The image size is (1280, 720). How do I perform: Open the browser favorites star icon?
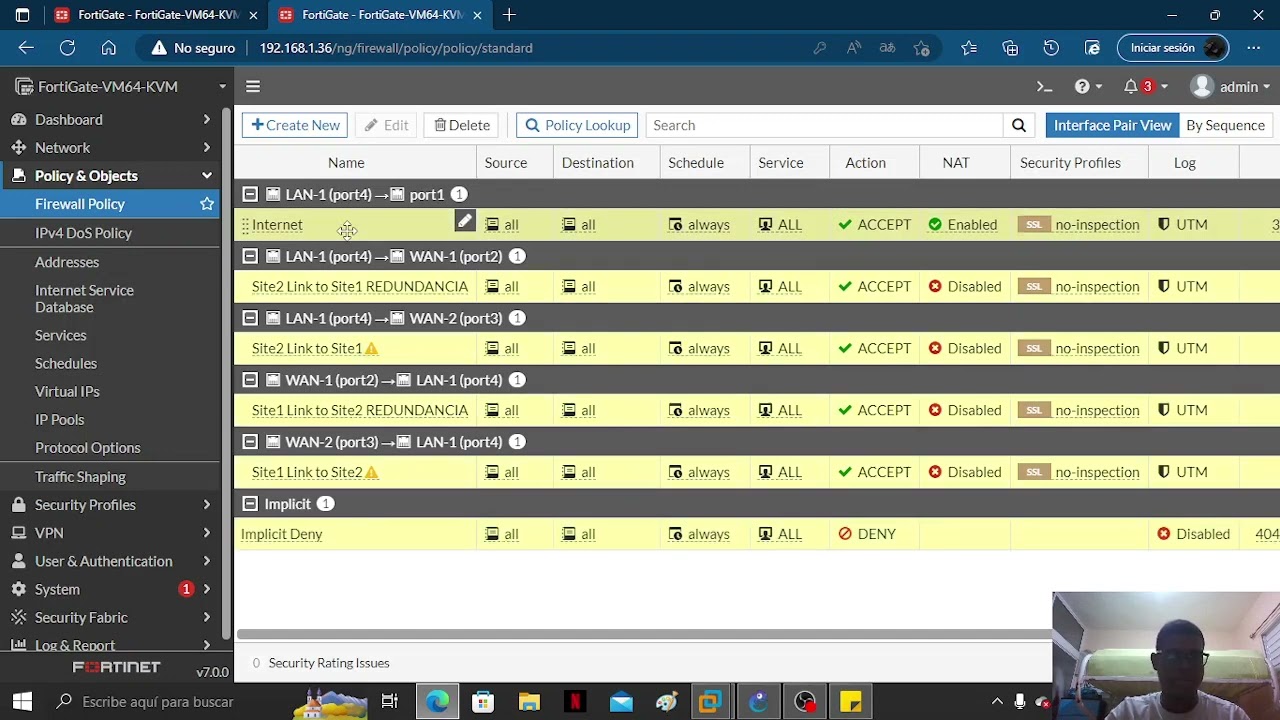point(969,48)
